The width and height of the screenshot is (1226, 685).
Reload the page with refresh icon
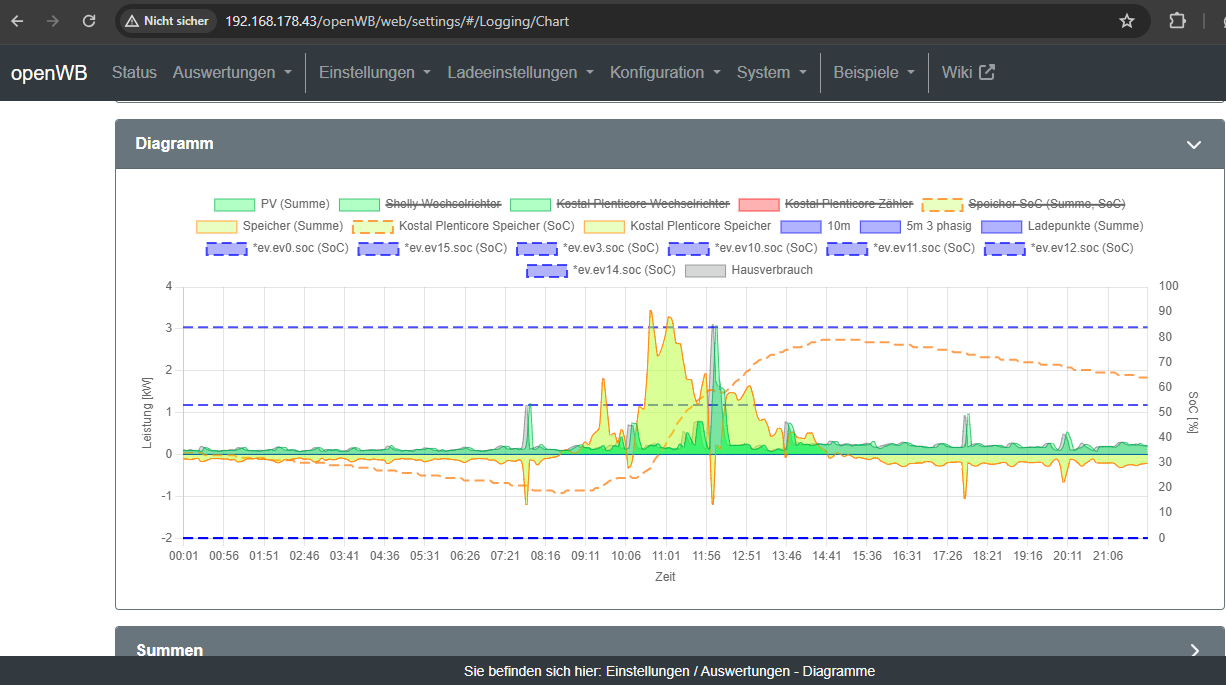pos(89,21)
